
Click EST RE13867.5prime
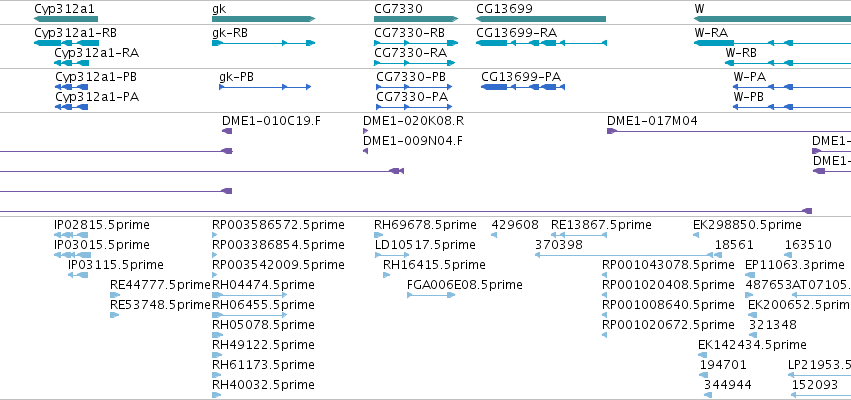pos(579,234)
